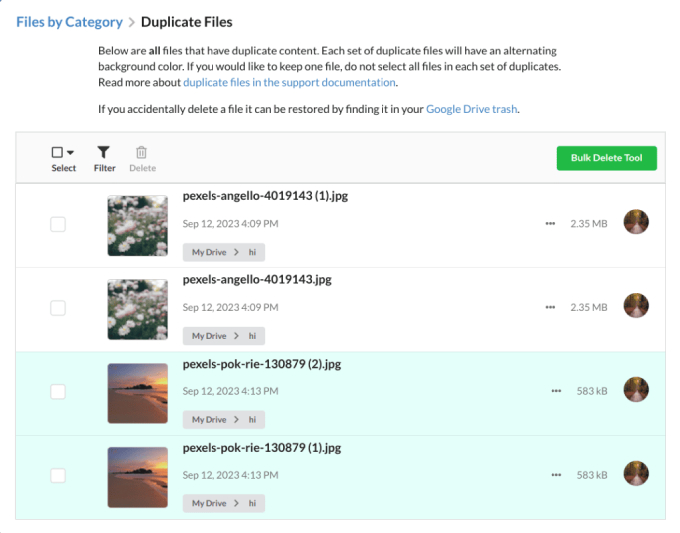The height and width of the screenshot is (533, 680).
Task: Expand the Select dropdown arrow
Action: 70,153
